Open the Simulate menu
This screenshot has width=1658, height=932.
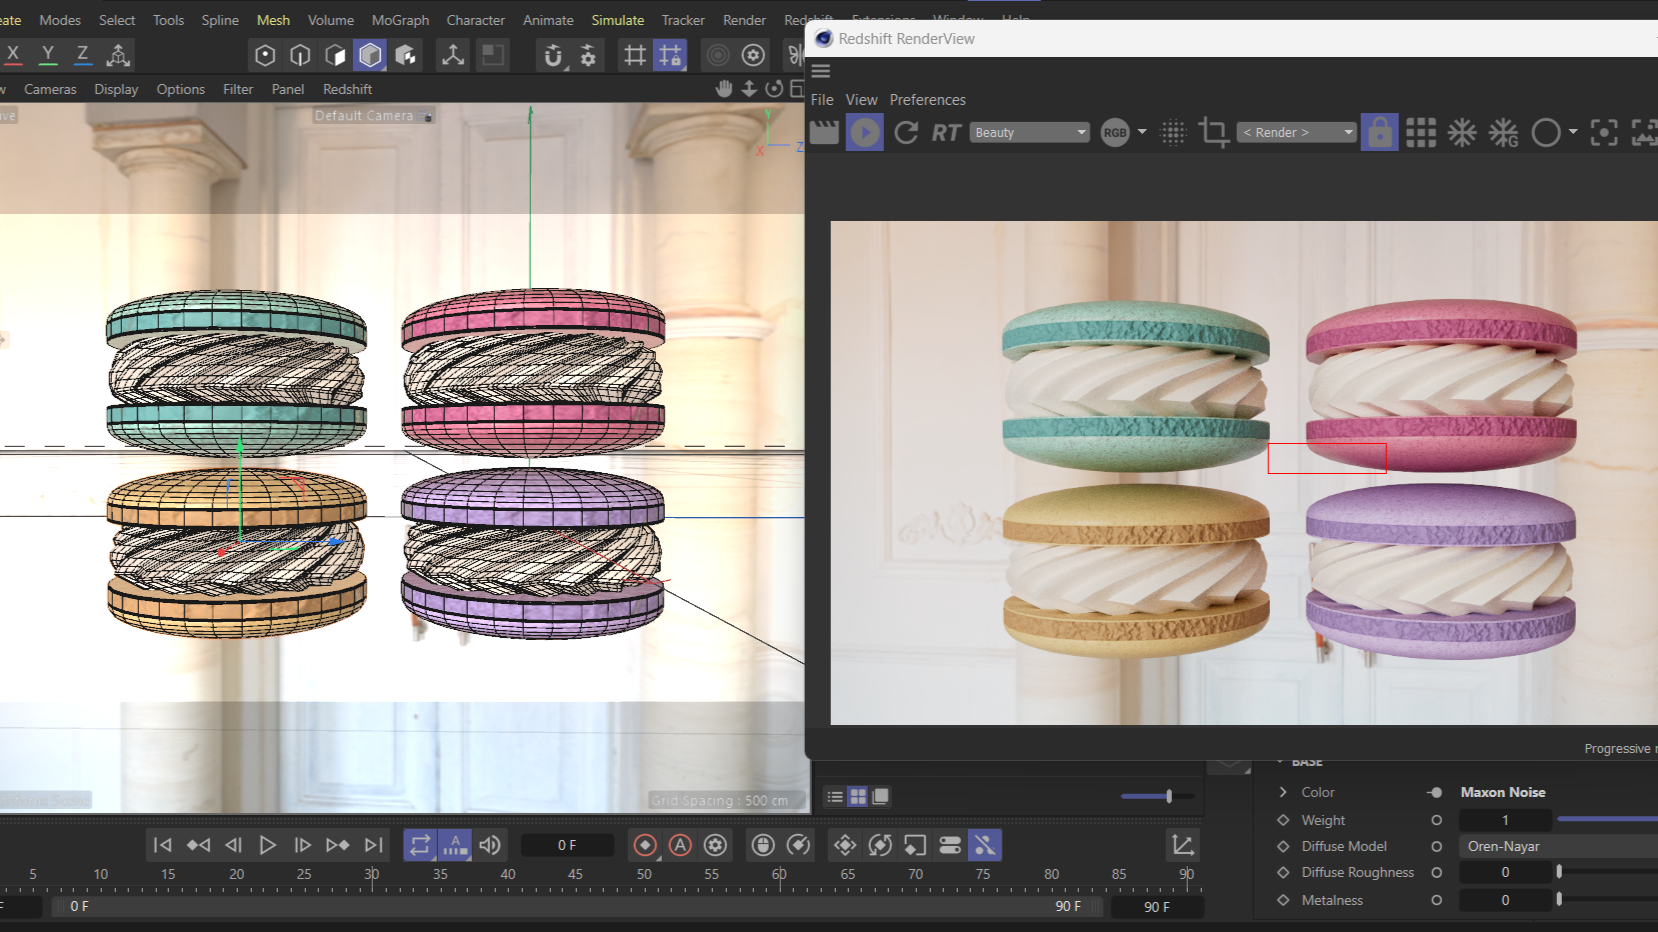click(617, 19)
